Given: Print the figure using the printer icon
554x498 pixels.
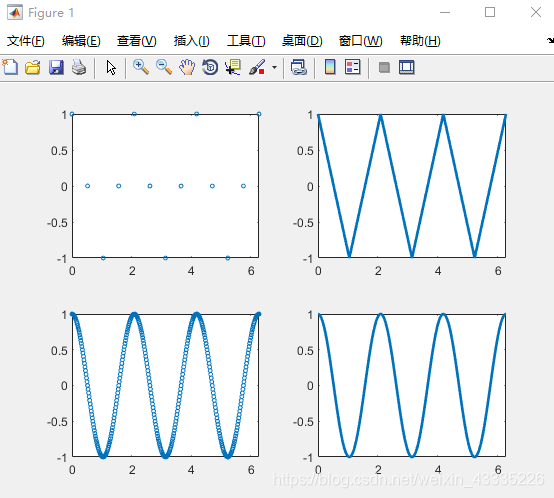Looking at the screenshot, I should (x=79, y=67).
